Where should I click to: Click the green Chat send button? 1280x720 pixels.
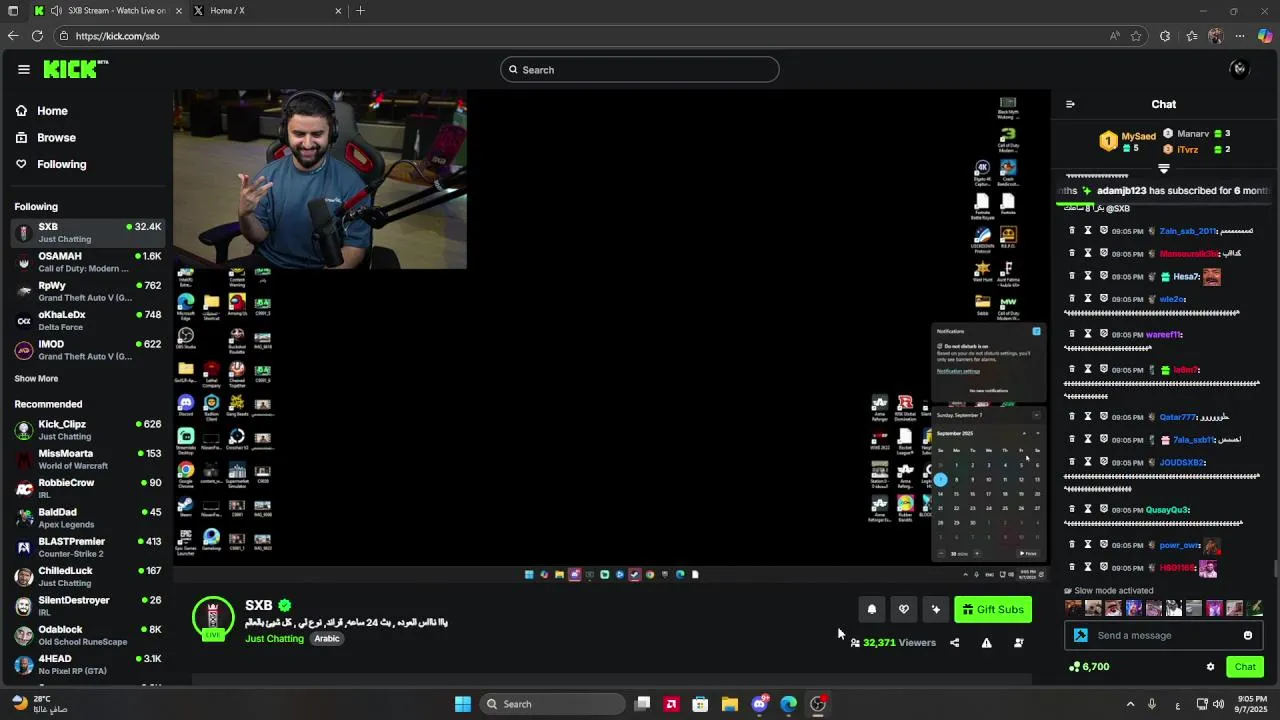coord(1245,667)
